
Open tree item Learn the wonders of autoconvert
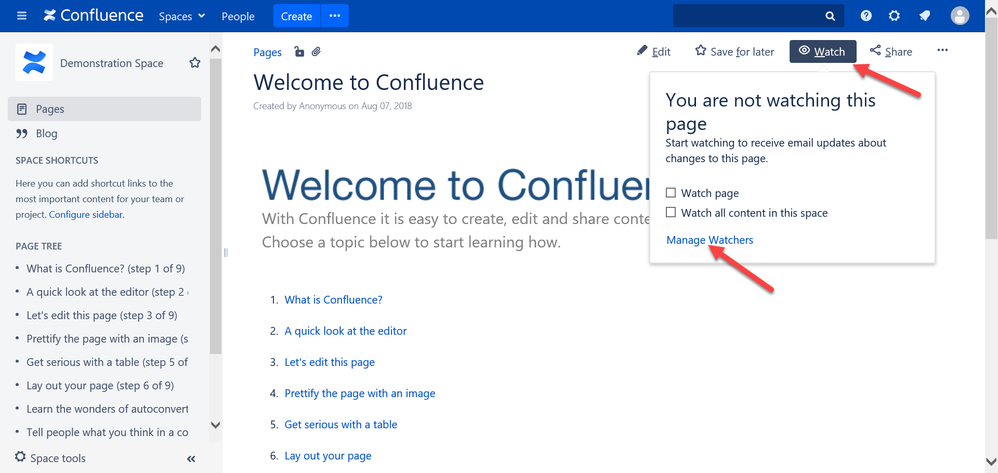(x=108, y=409)
